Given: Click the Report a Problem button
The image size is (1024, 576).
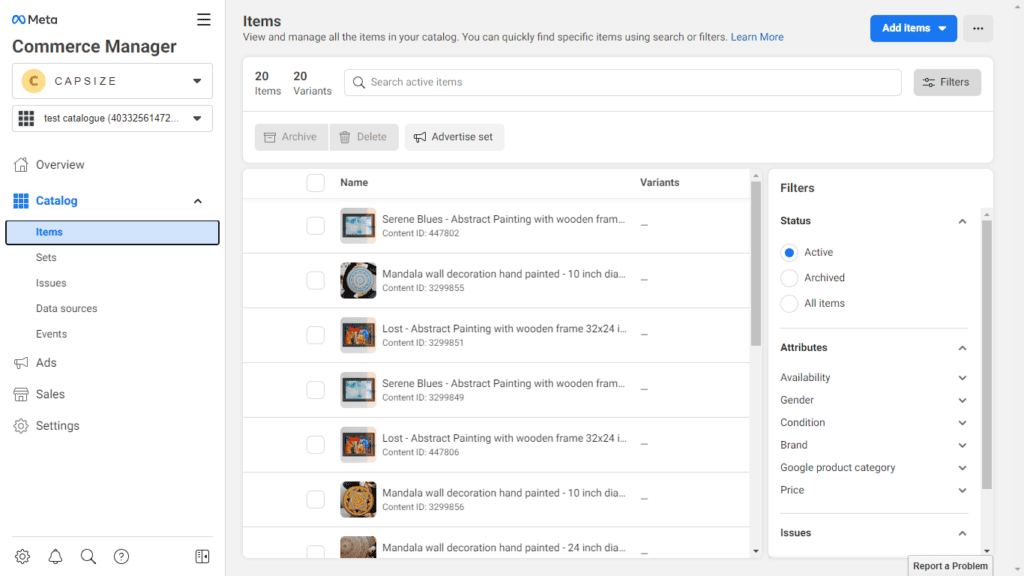Looking at the screenshot, I should pyautogui.click(x=950, y=566).
